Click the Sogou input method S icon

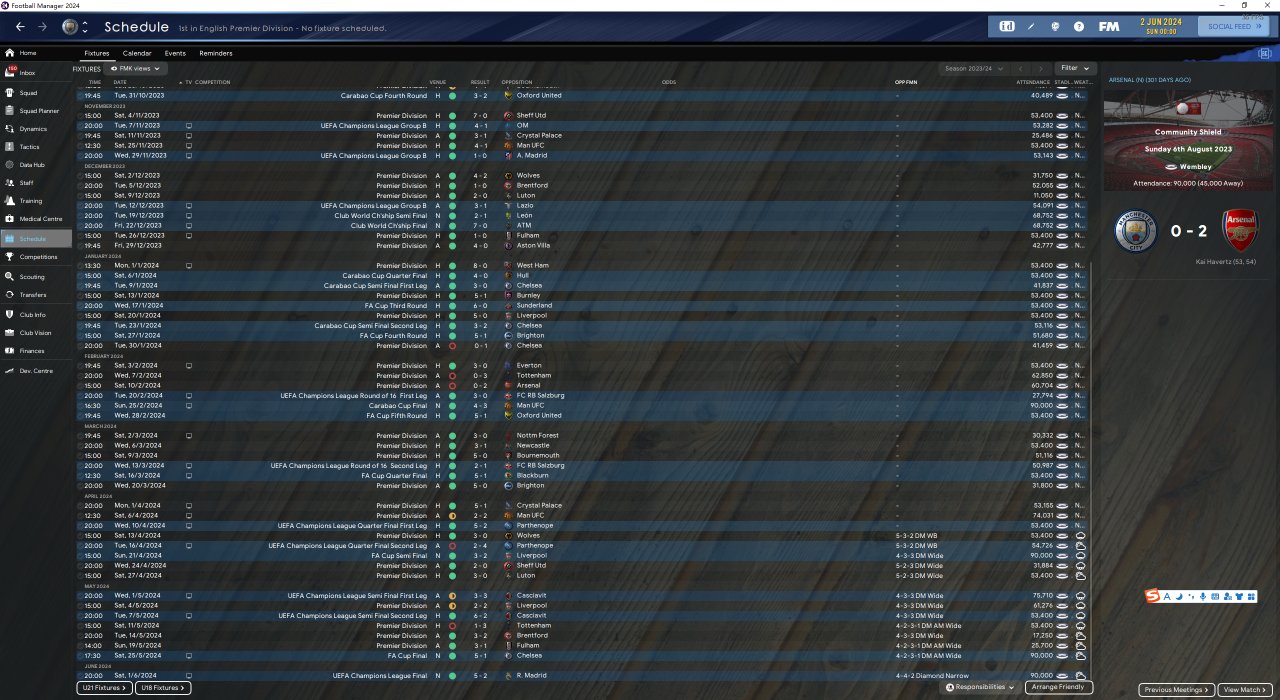[x=1153, y=597]
